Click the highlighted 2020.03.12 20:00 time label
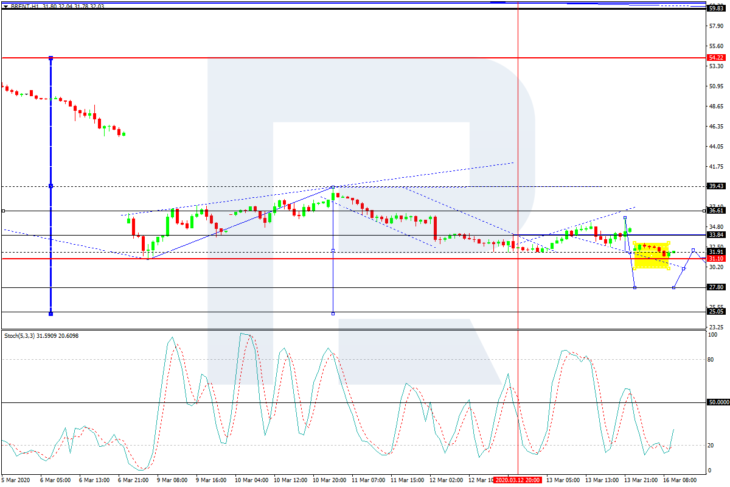Image resolution: width=730 pixels, height=487 pixels. tap(518, 480)
